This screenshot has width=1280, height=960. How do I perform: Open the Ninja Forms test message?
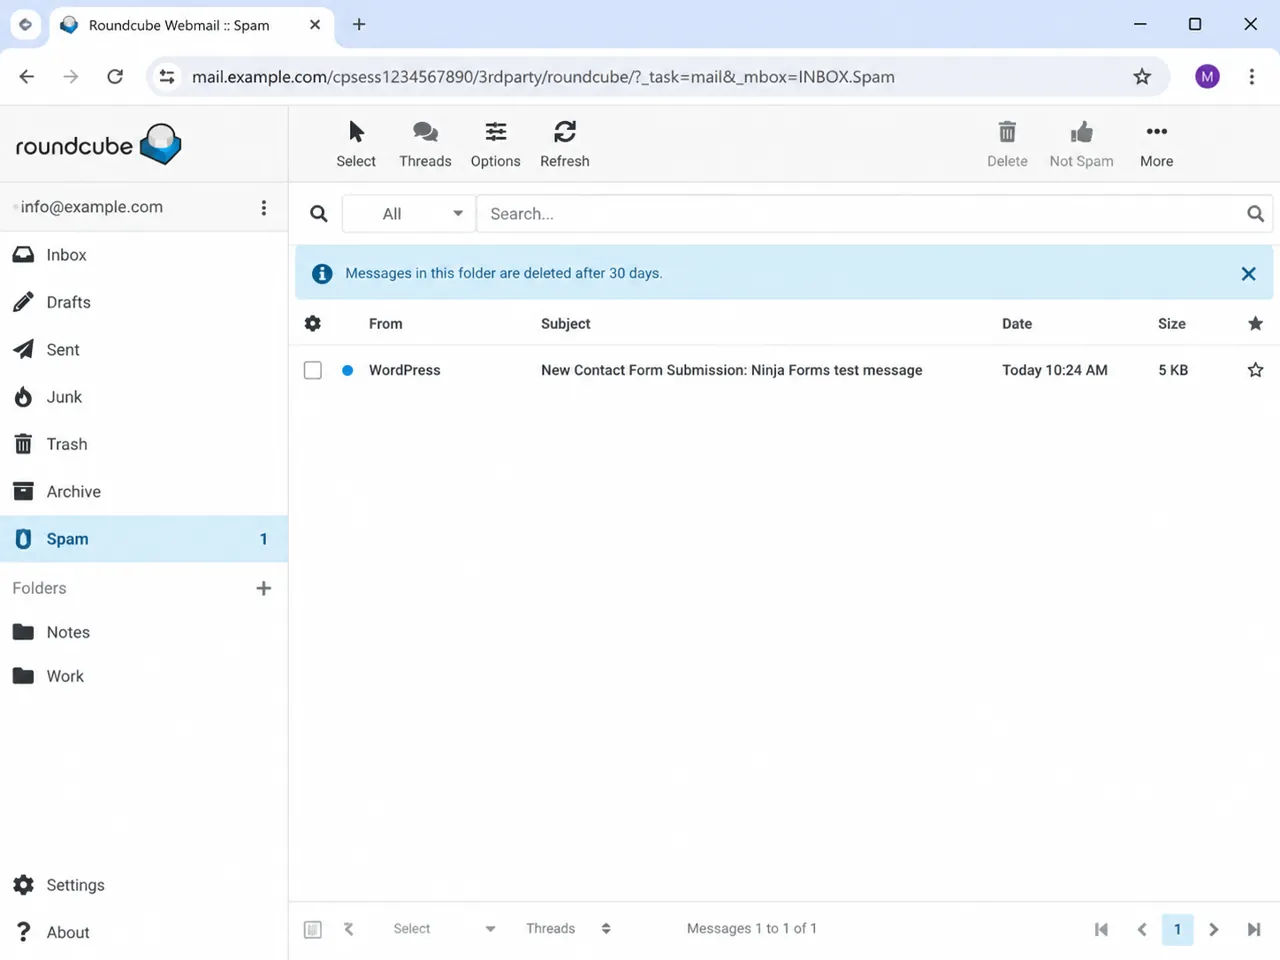coord(732,370)
